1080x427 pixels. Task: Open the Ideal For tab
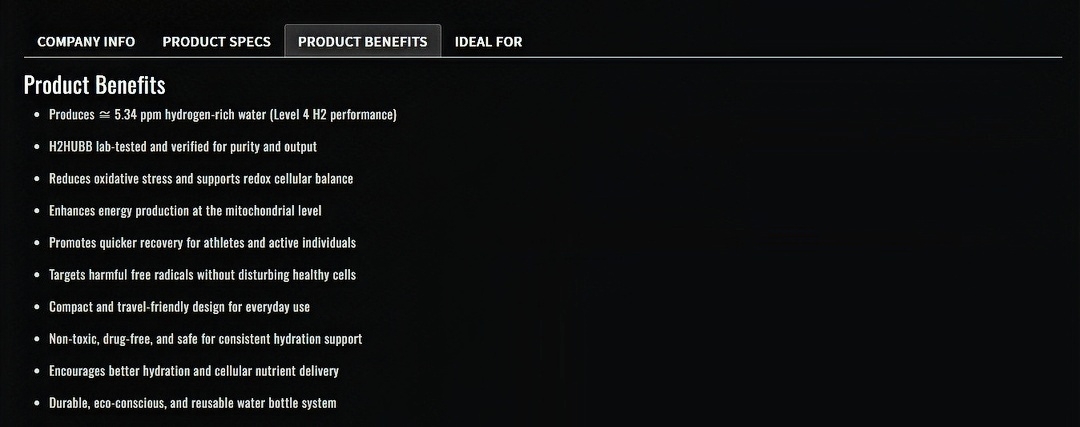488,41
